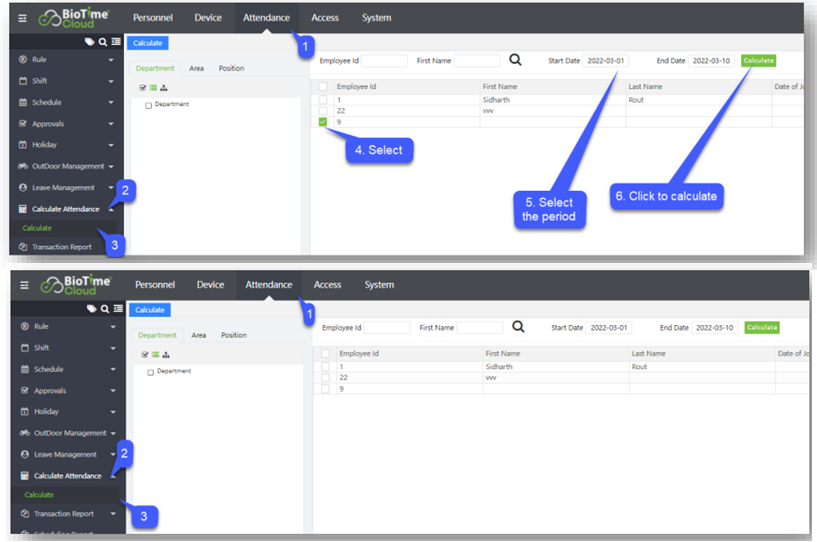Tick the Department checkbox in top screenshot tree
The height and width of the screenshot is (542, 817).
click(149, 105)
